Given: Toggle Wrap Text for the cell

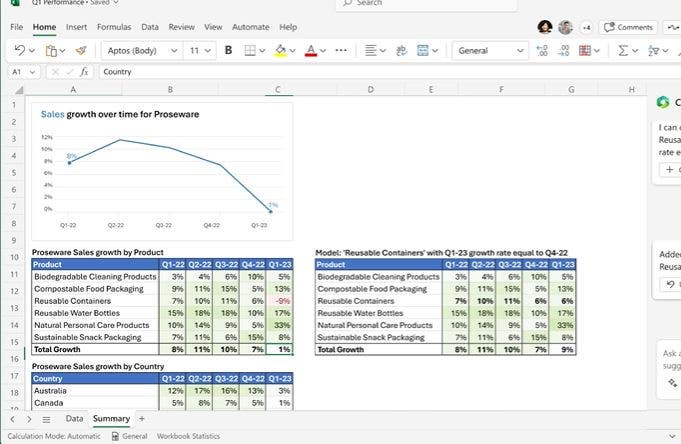Looking at the screenshot, I should coord(400,50).
